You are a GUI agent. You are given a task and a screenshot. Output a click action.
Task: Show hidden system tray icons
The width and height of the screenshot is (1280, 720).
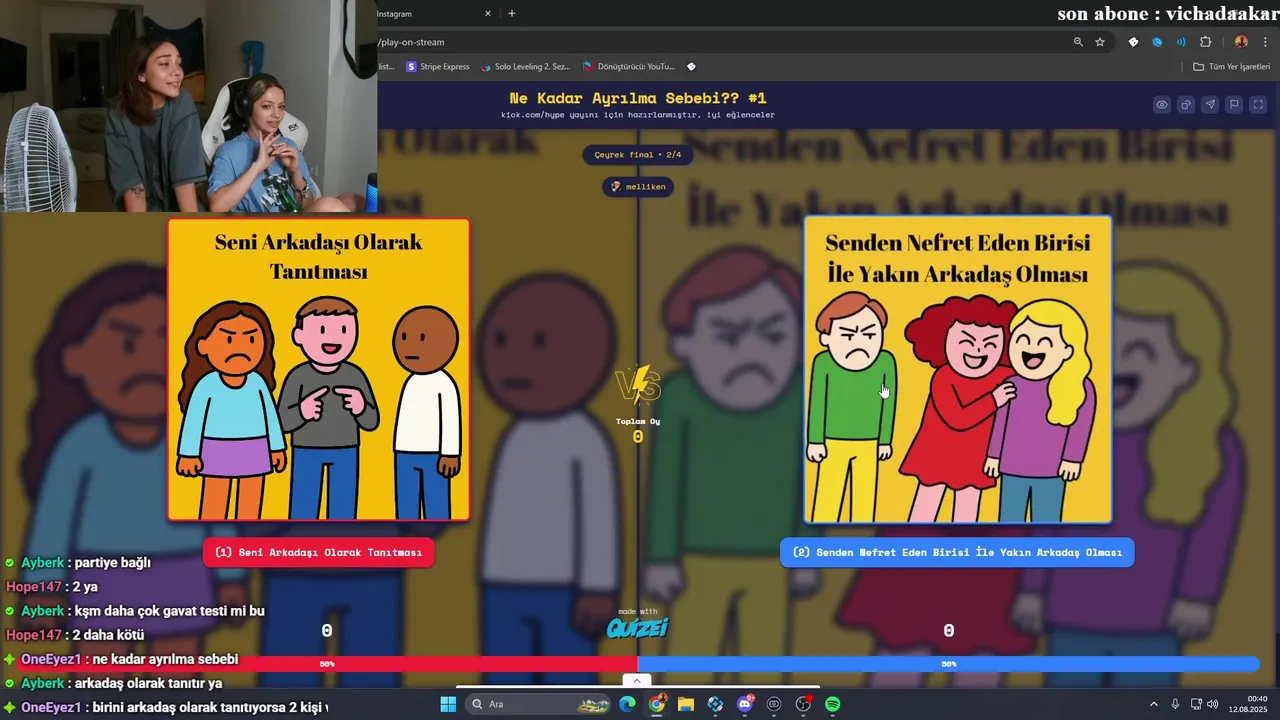point(1153,704)
